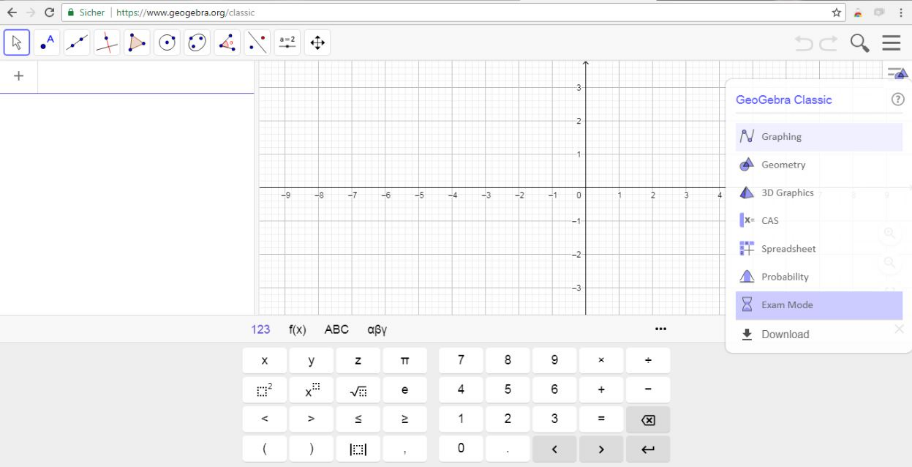Select the Line through two points tool
Screen dimensions: 912x467
pos(77,42)
